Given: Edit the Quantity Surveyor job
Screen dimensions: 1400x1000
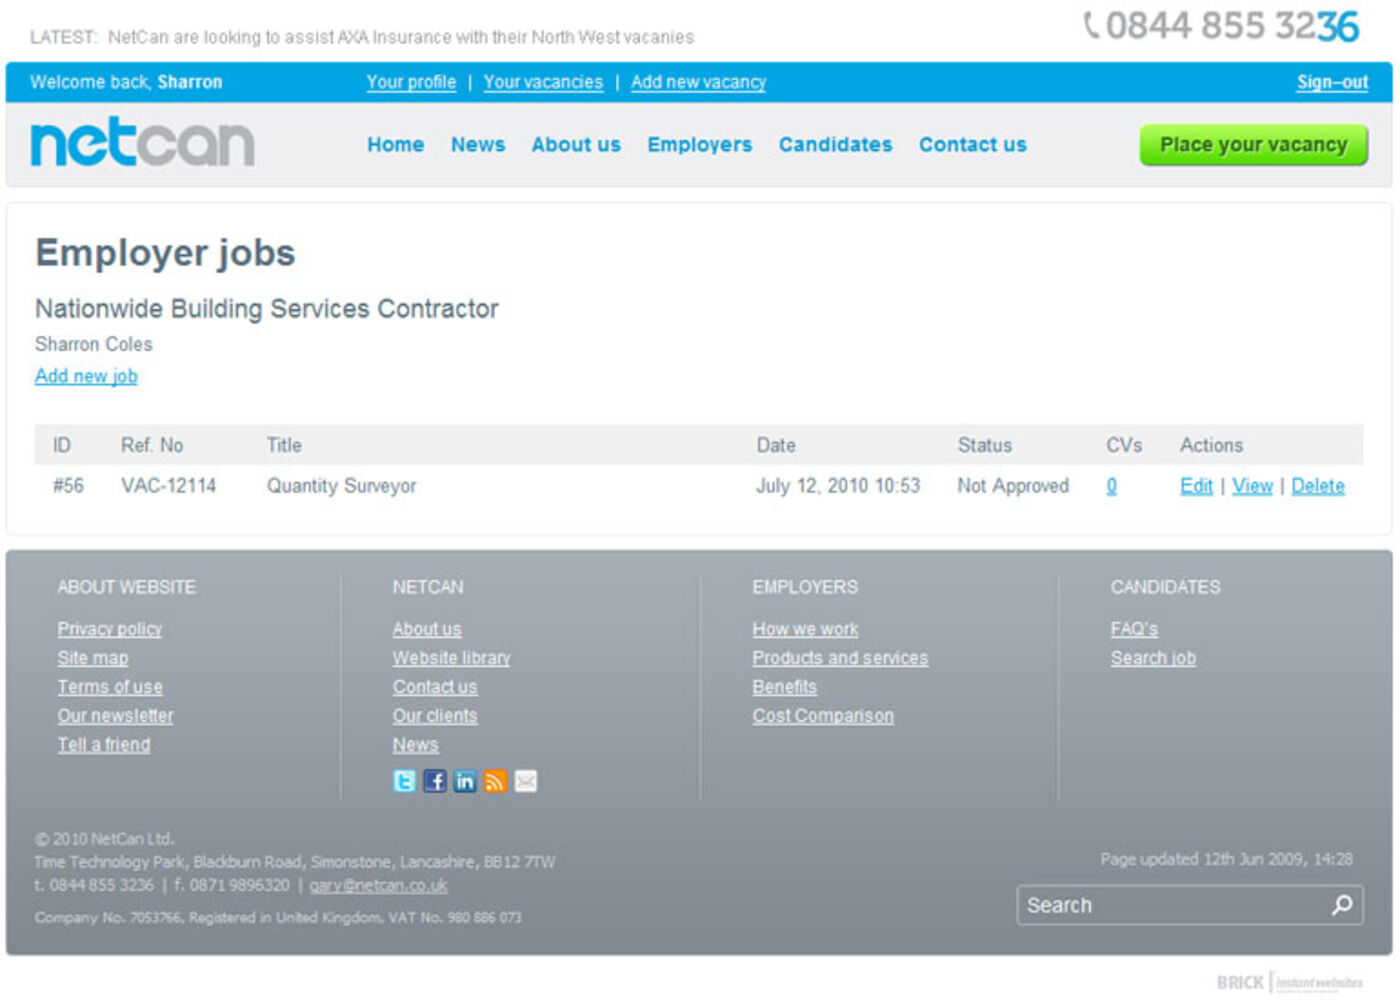Looking at the screenshot, I should tap(1196, 486).
